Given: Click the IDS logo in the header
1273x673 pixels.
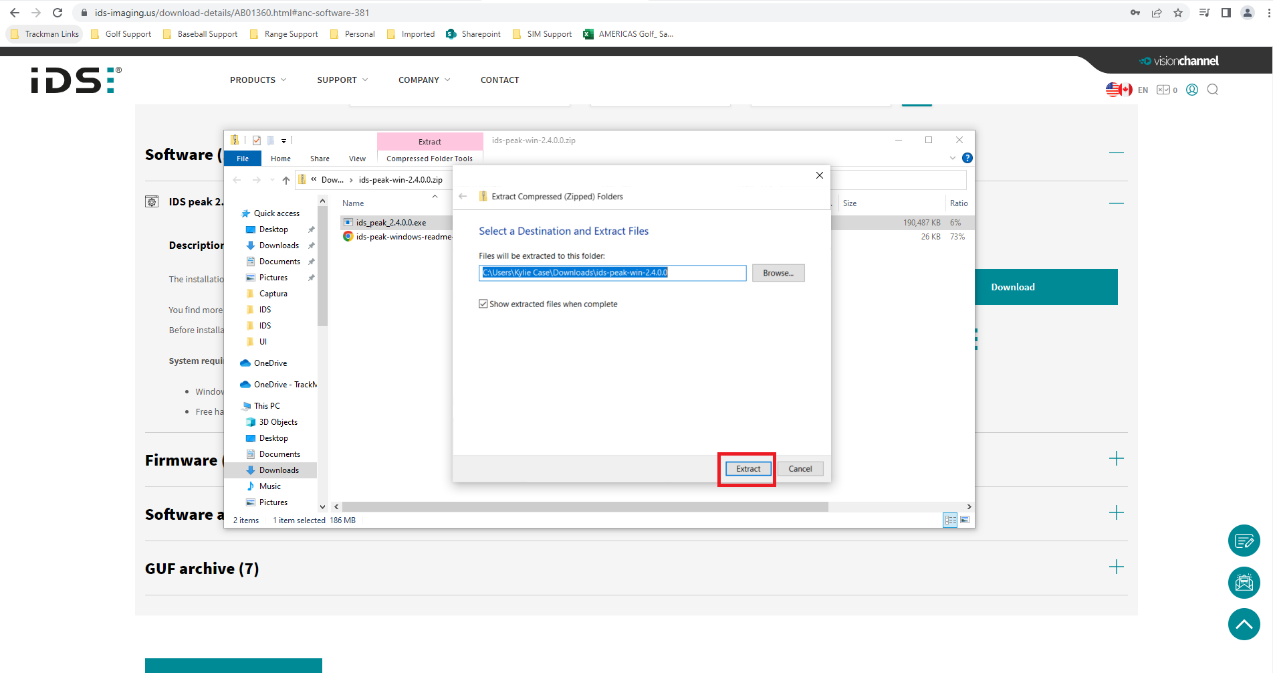Looking at the screenshot, I should [75, 80].
